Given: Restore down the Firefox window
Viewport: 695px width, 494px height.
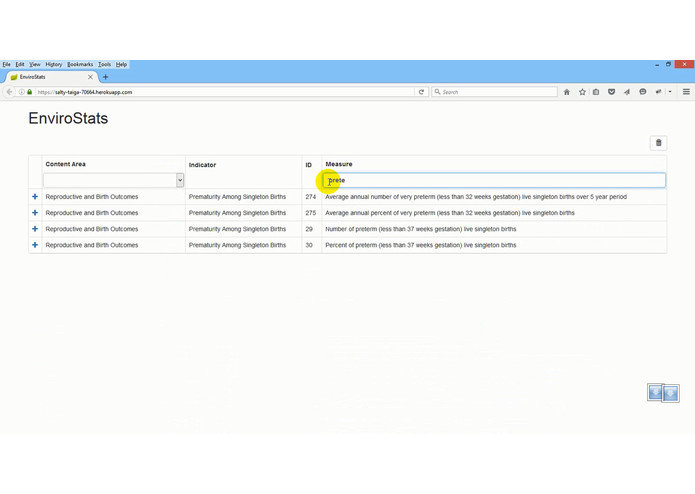Looking at the screenshot, I should click(x=668, y=65).
